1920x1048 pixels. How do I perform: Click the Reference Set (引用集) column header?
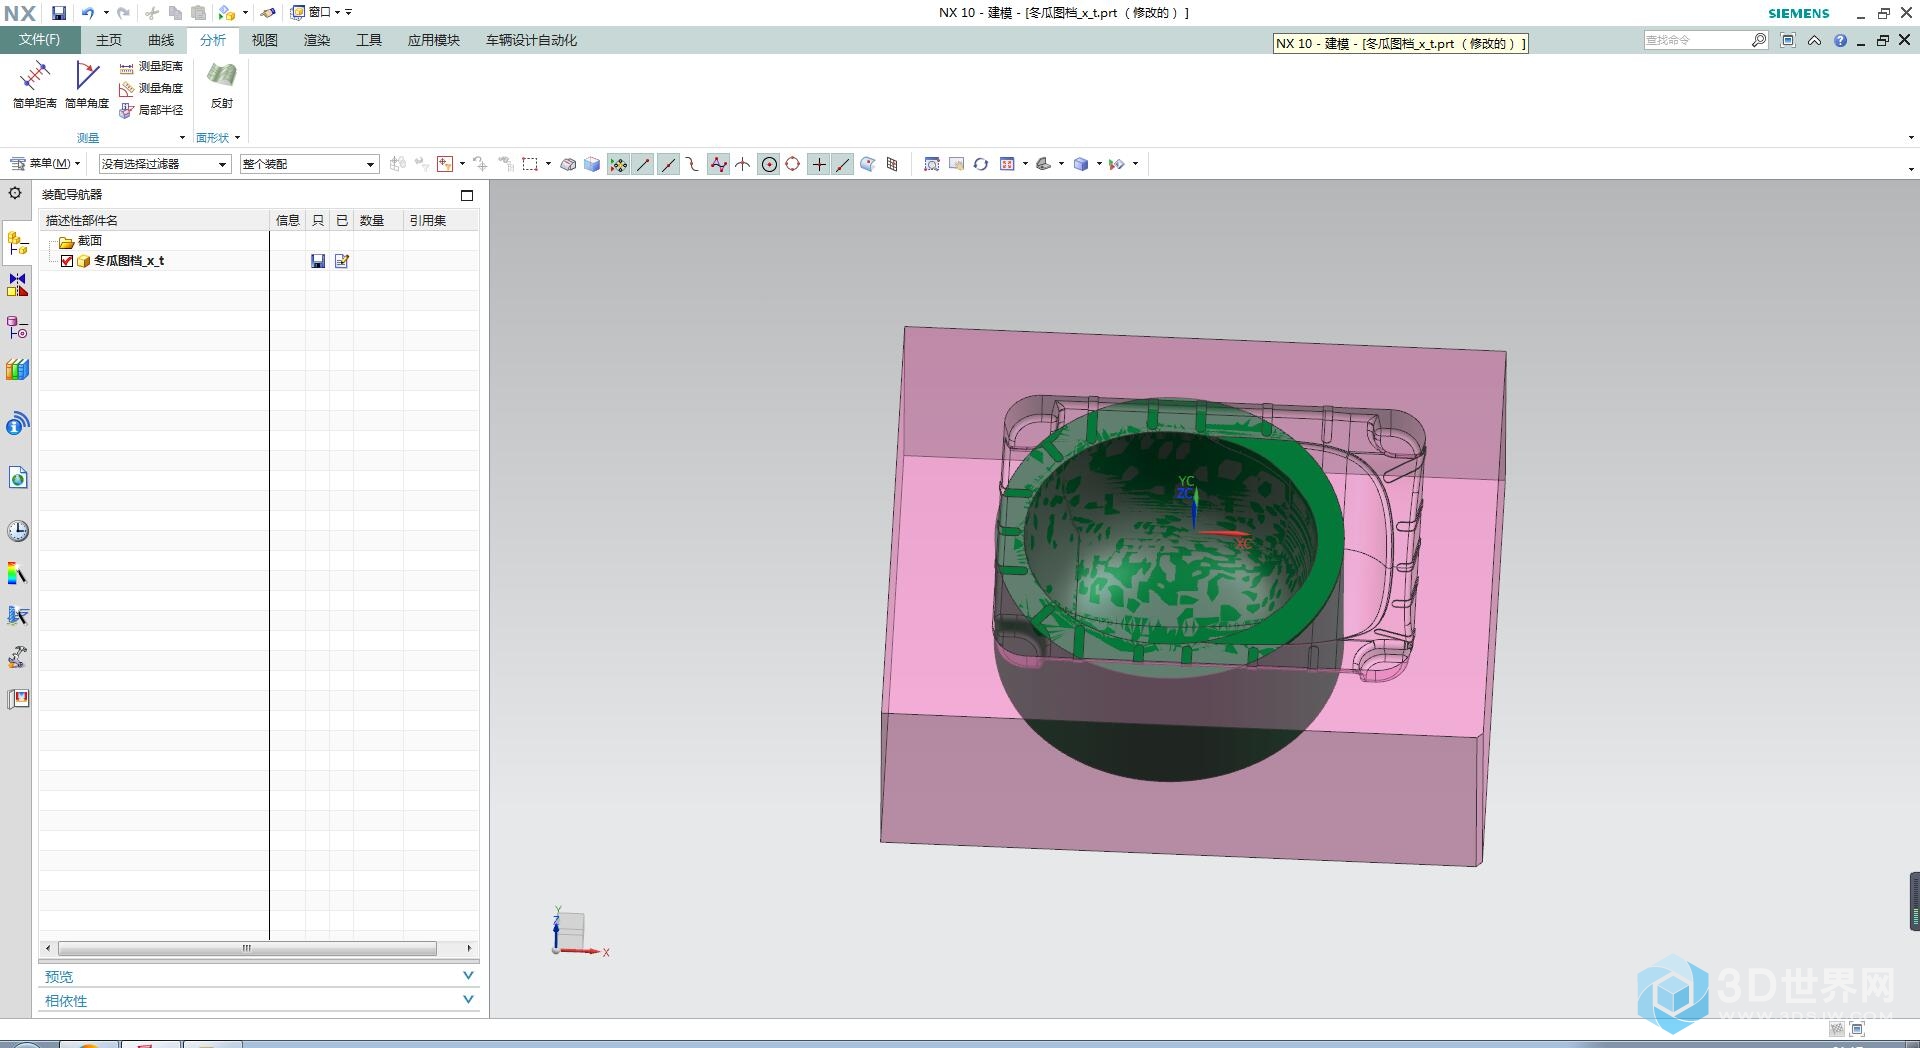tap(441, 220)
